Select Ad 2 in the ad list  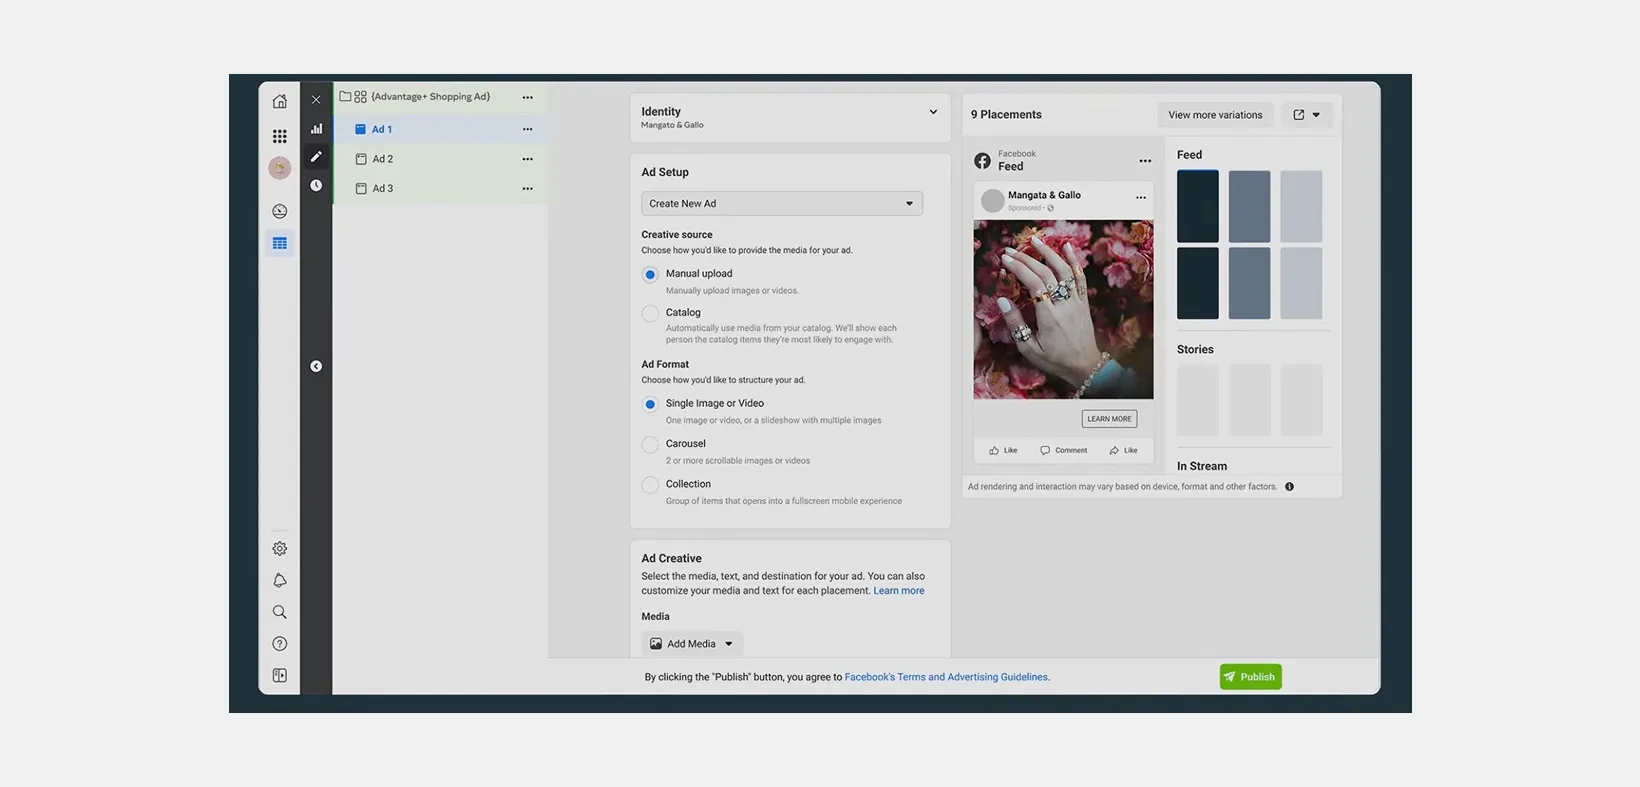[441, 159]
